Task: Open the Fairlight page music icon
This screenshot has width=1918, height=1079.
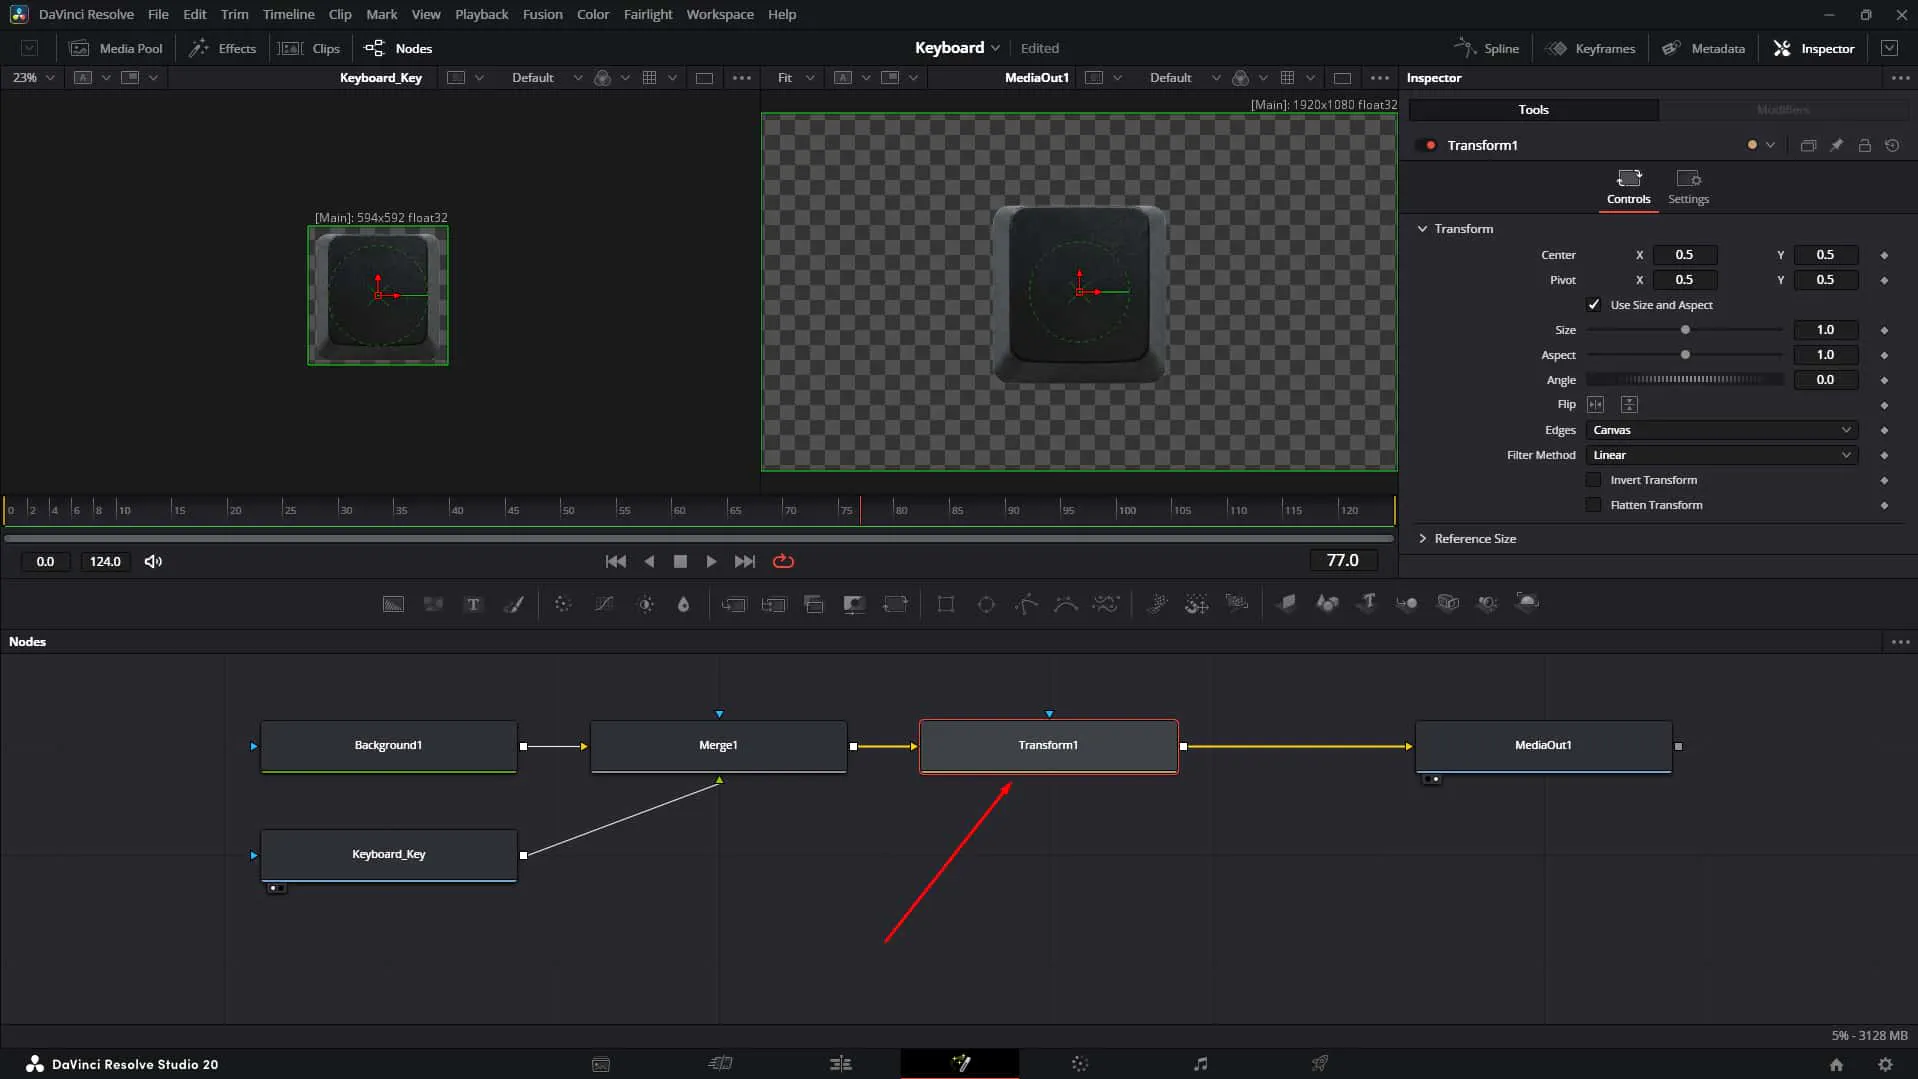Action: tap(1200, 1063)
